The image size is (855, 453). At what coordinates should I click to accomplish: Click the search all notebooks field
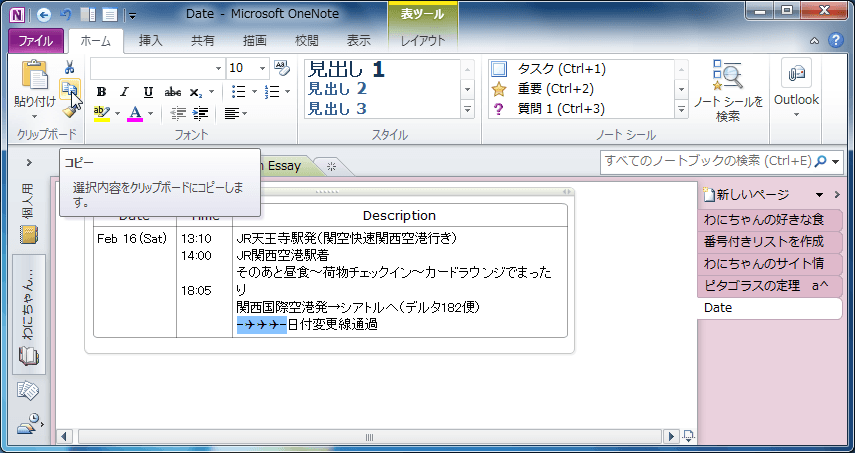pyautogui.click(x=708, y=161)
